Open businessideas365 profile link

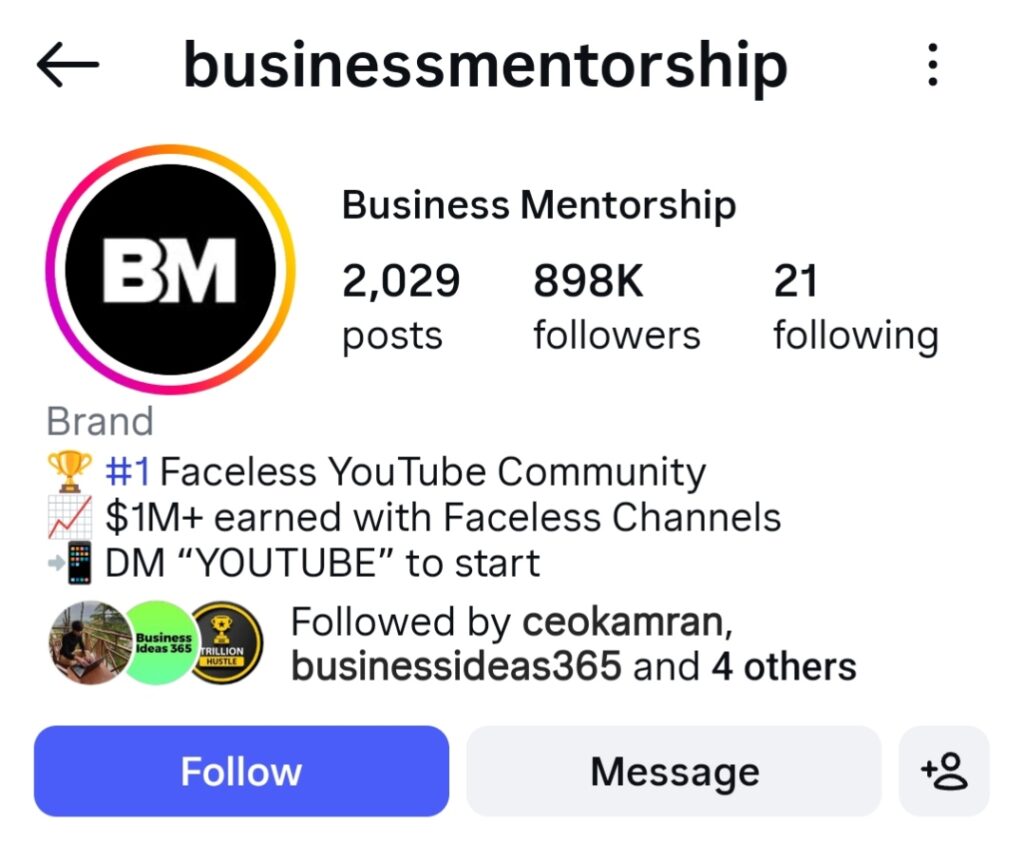point(457,666)
